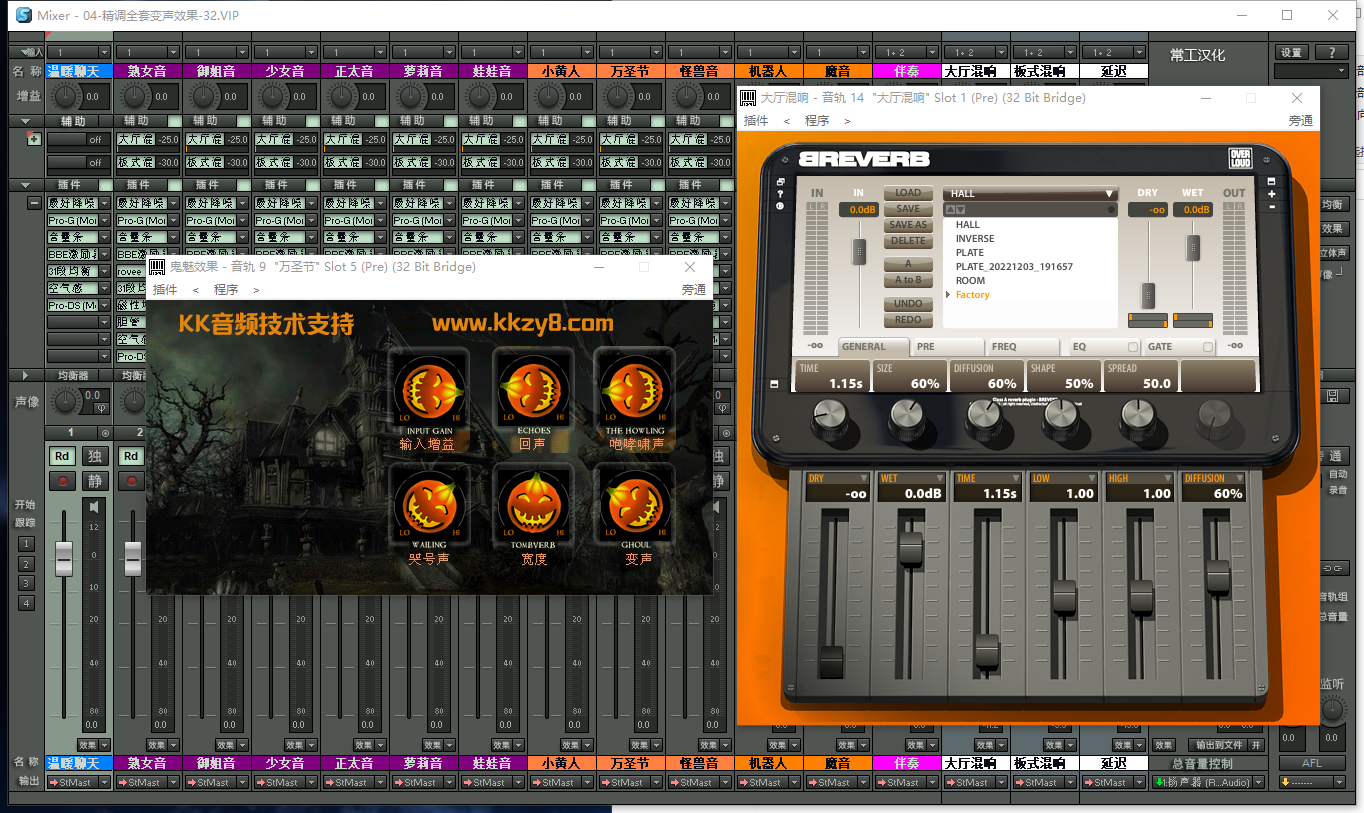This screenshot has width=1364, height=813.
Task: Mute channel 1 with 静 button
Action: tap(95, 481)
